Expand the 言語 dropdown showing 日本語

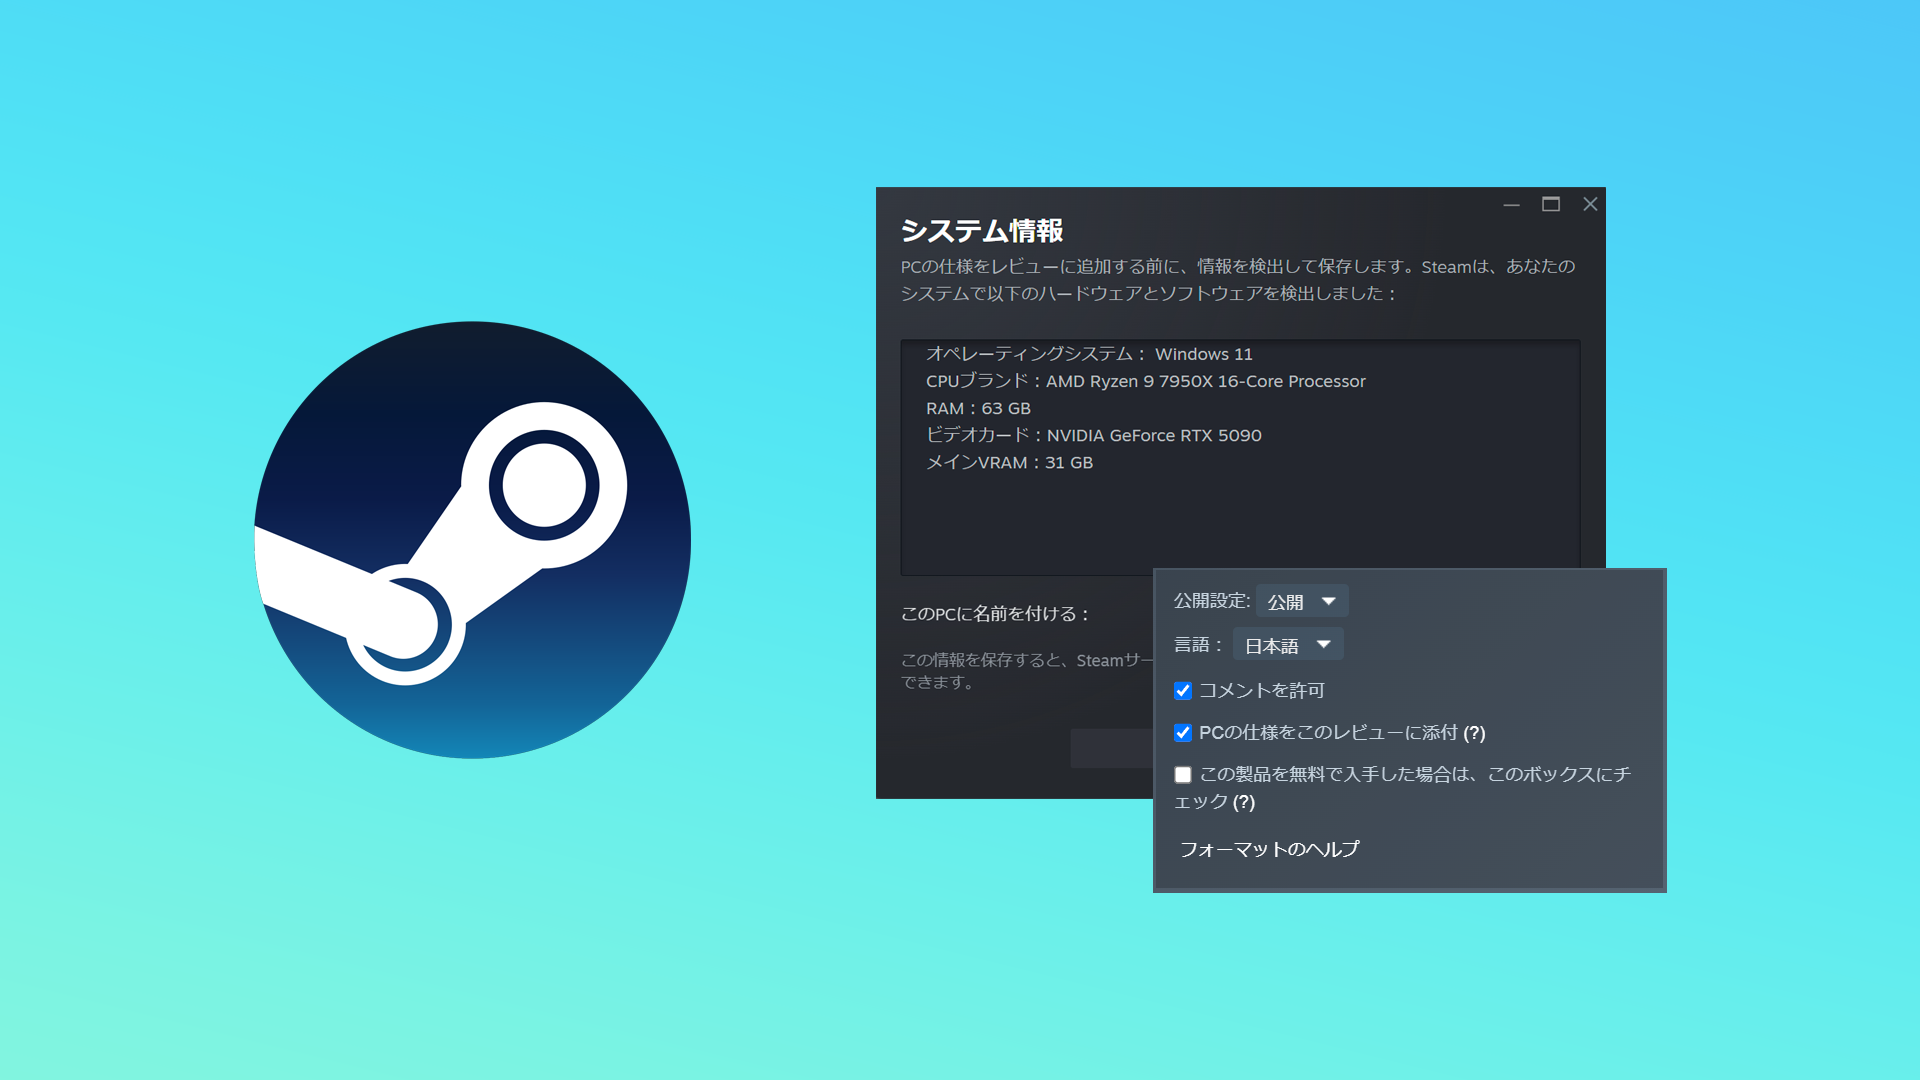click(x=1287, y=645)
